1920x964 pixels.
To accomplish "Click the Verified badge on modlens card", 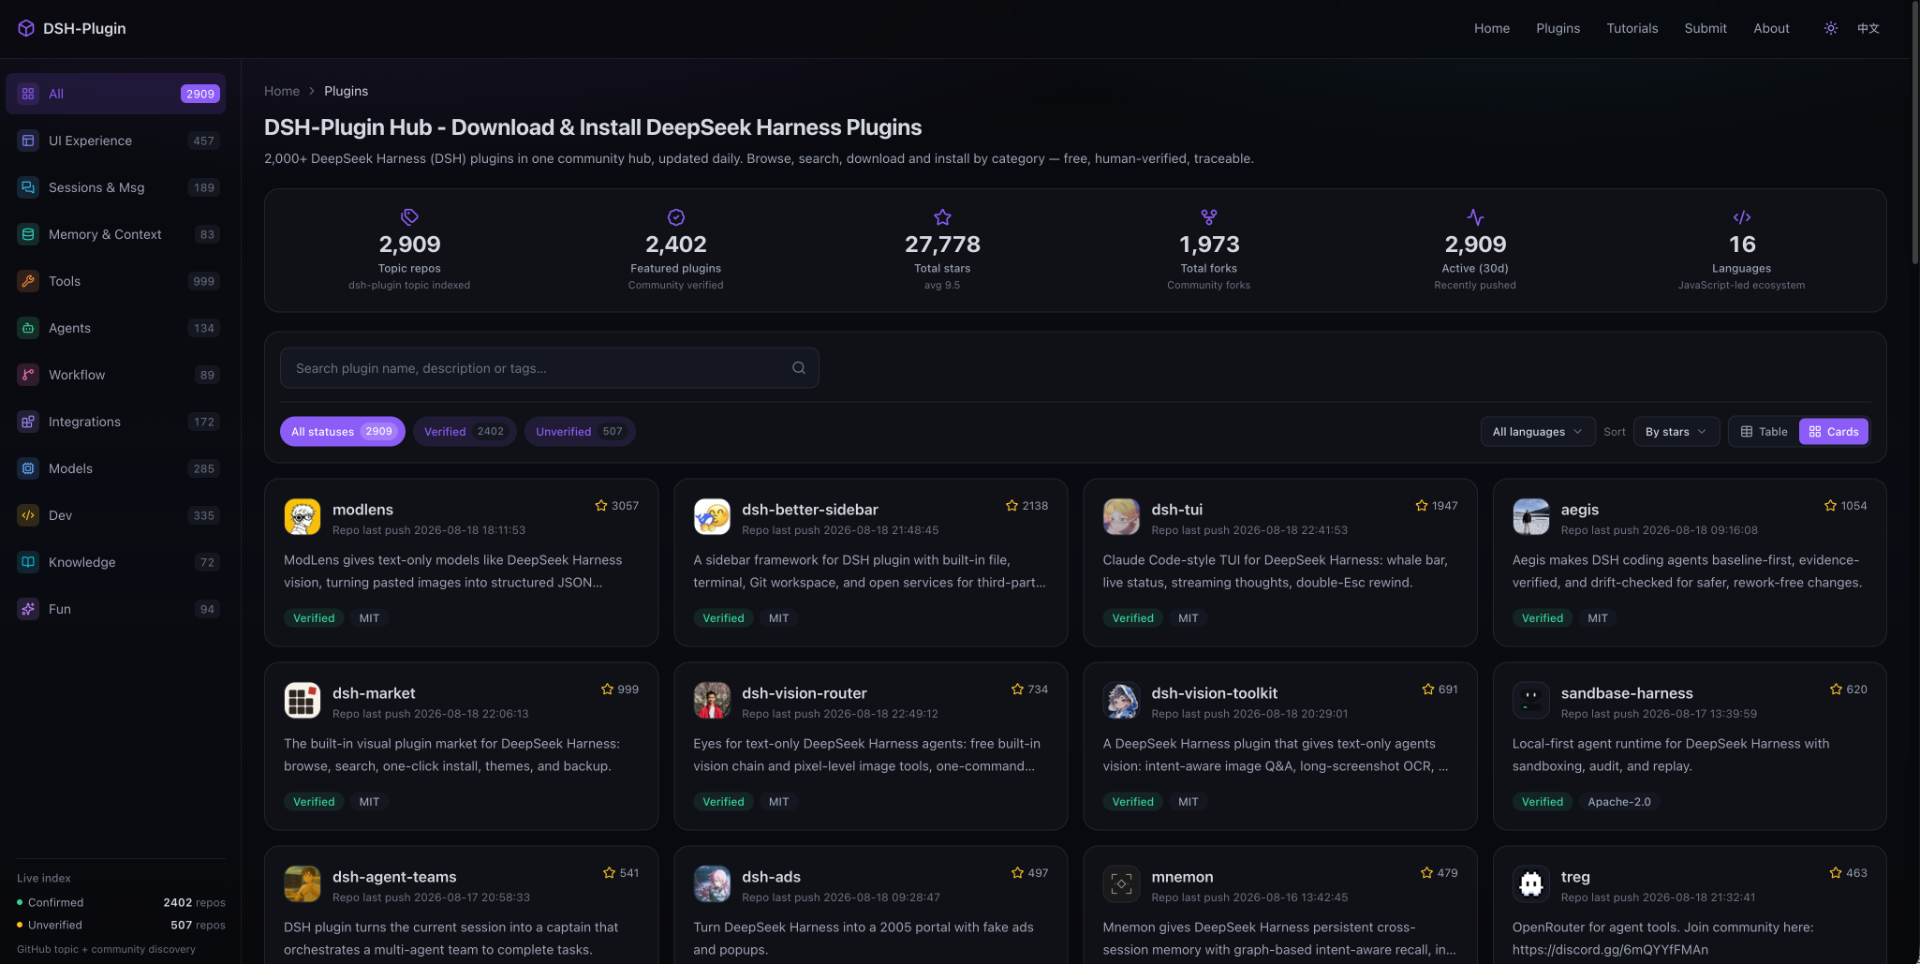I will tap(314, 618).
